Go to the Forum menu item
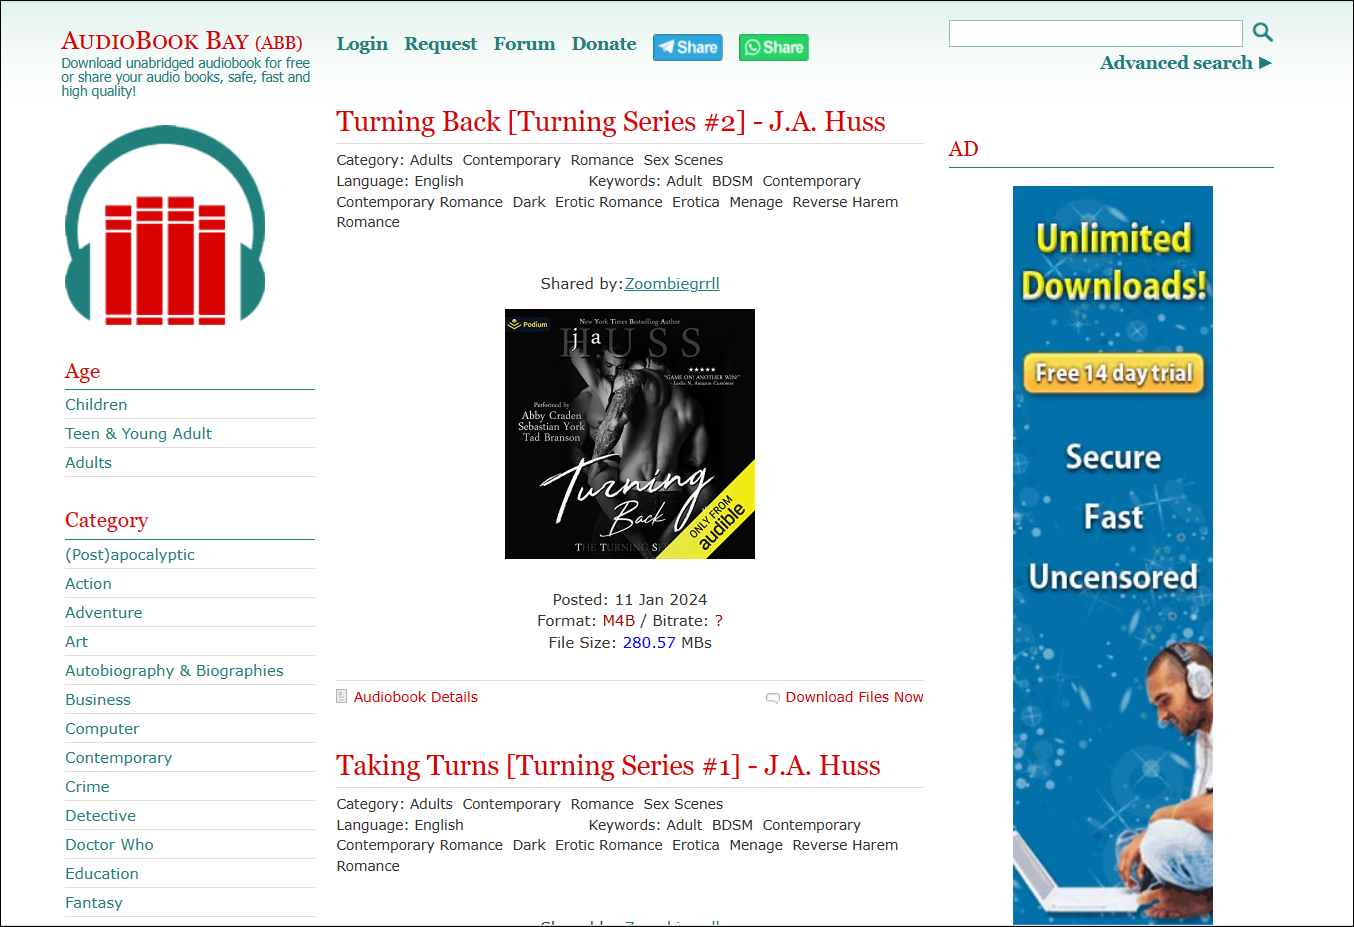 point(524,44)
